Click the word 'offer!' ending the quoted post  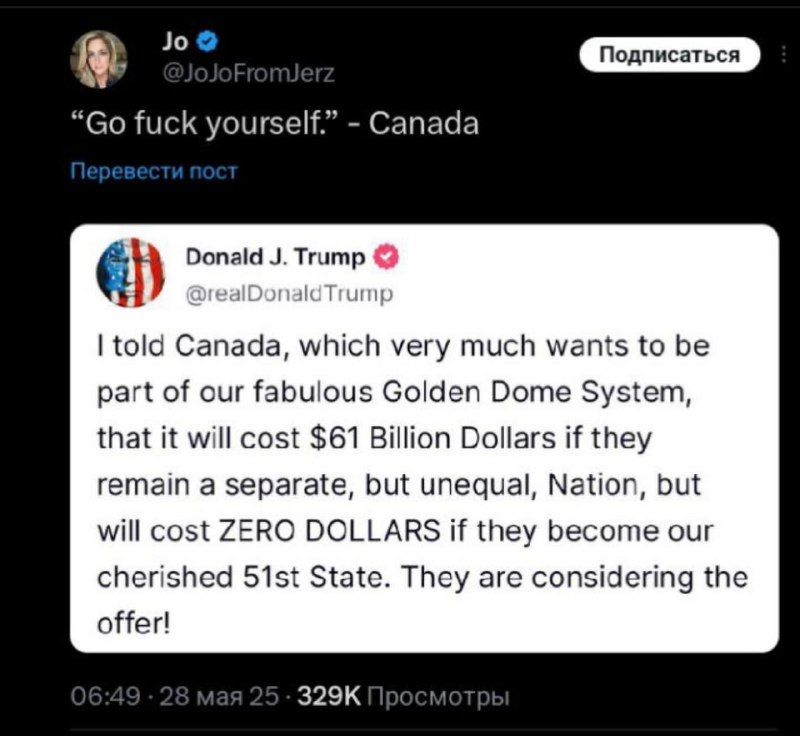point(133,623)
